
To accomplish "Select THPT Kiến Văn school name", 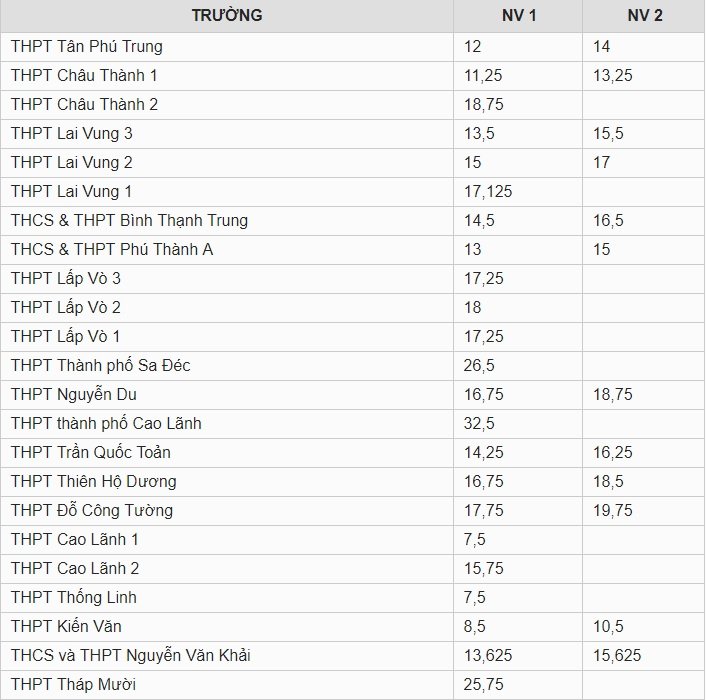I will (66, 626).
